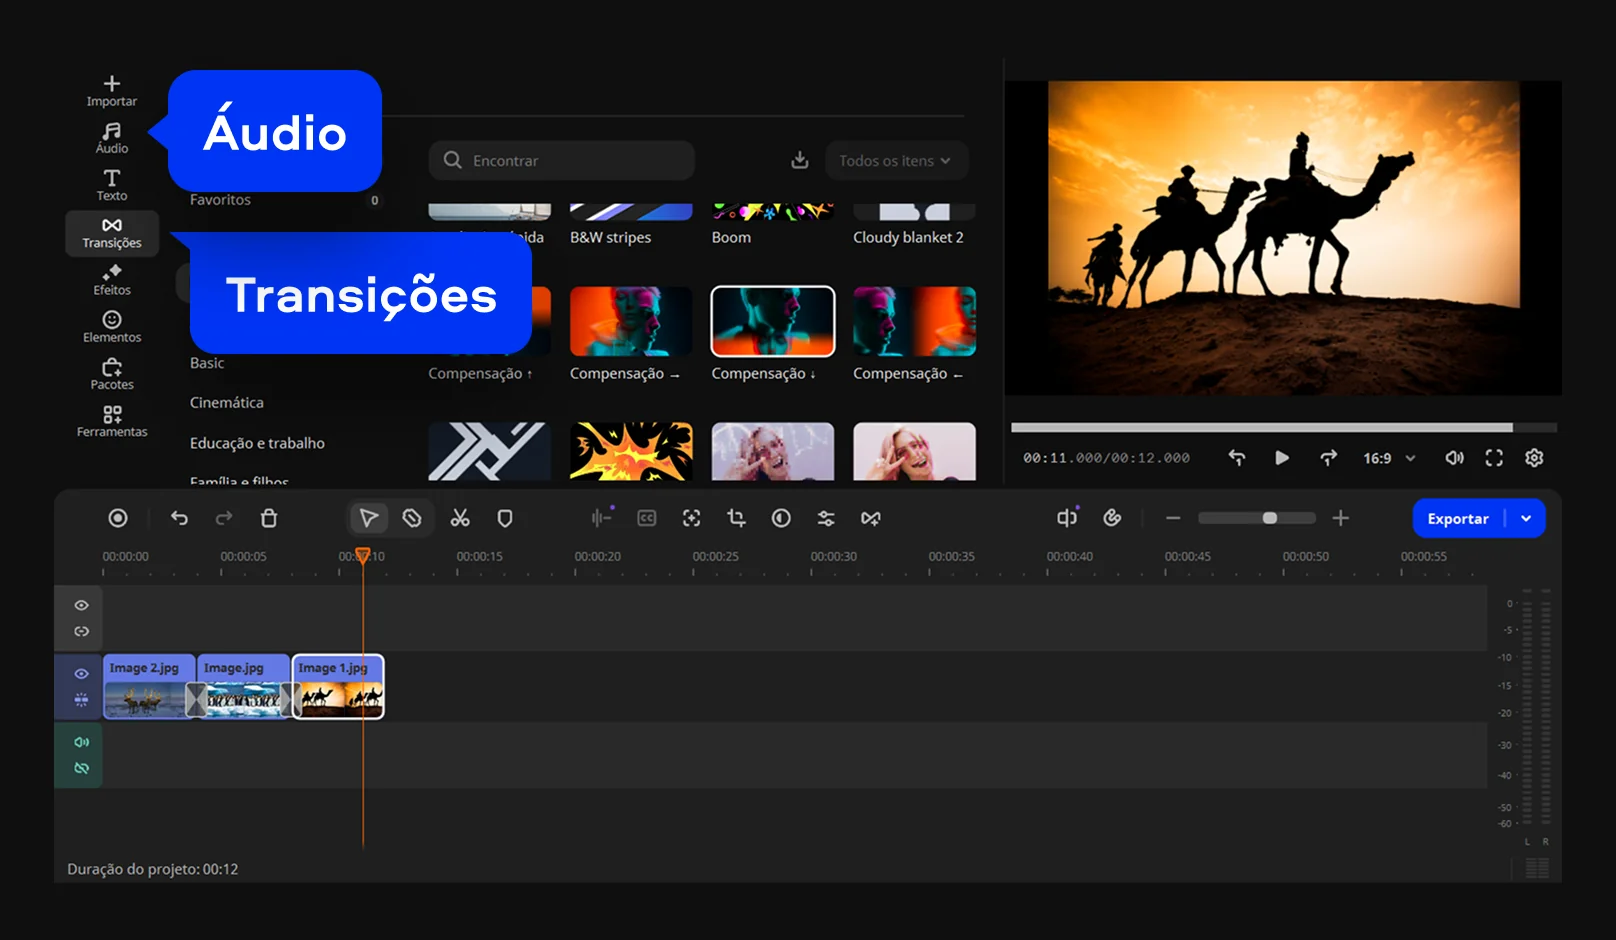Click the Exportar button
The width and height of the screenshot is (1616, 940).
tap(1457, 518)
